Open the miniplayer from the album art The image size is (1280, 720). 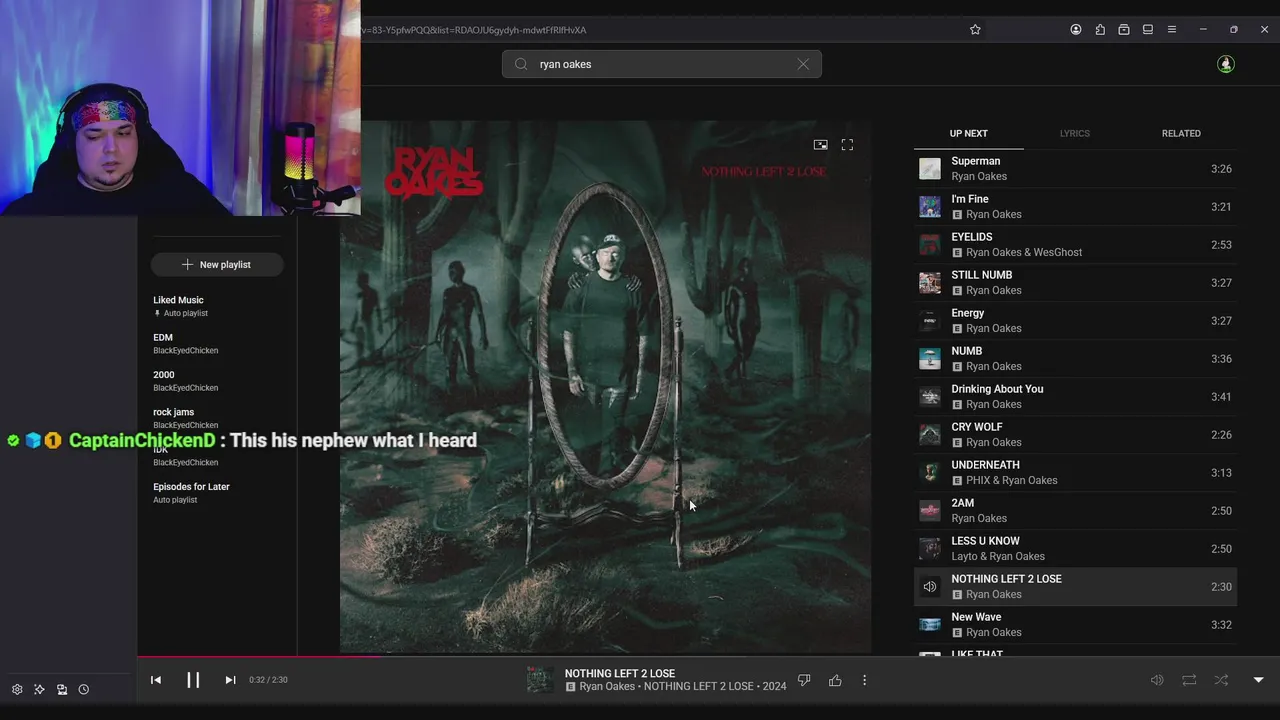click(820, 145)
